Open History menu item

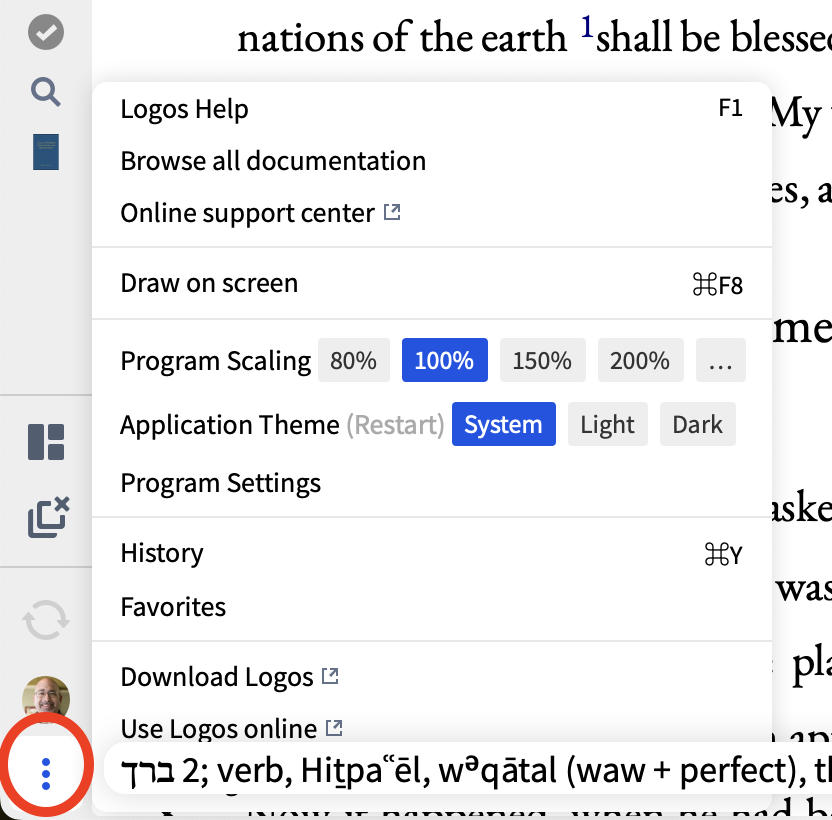pyautogui.click(x=431, y=554)
